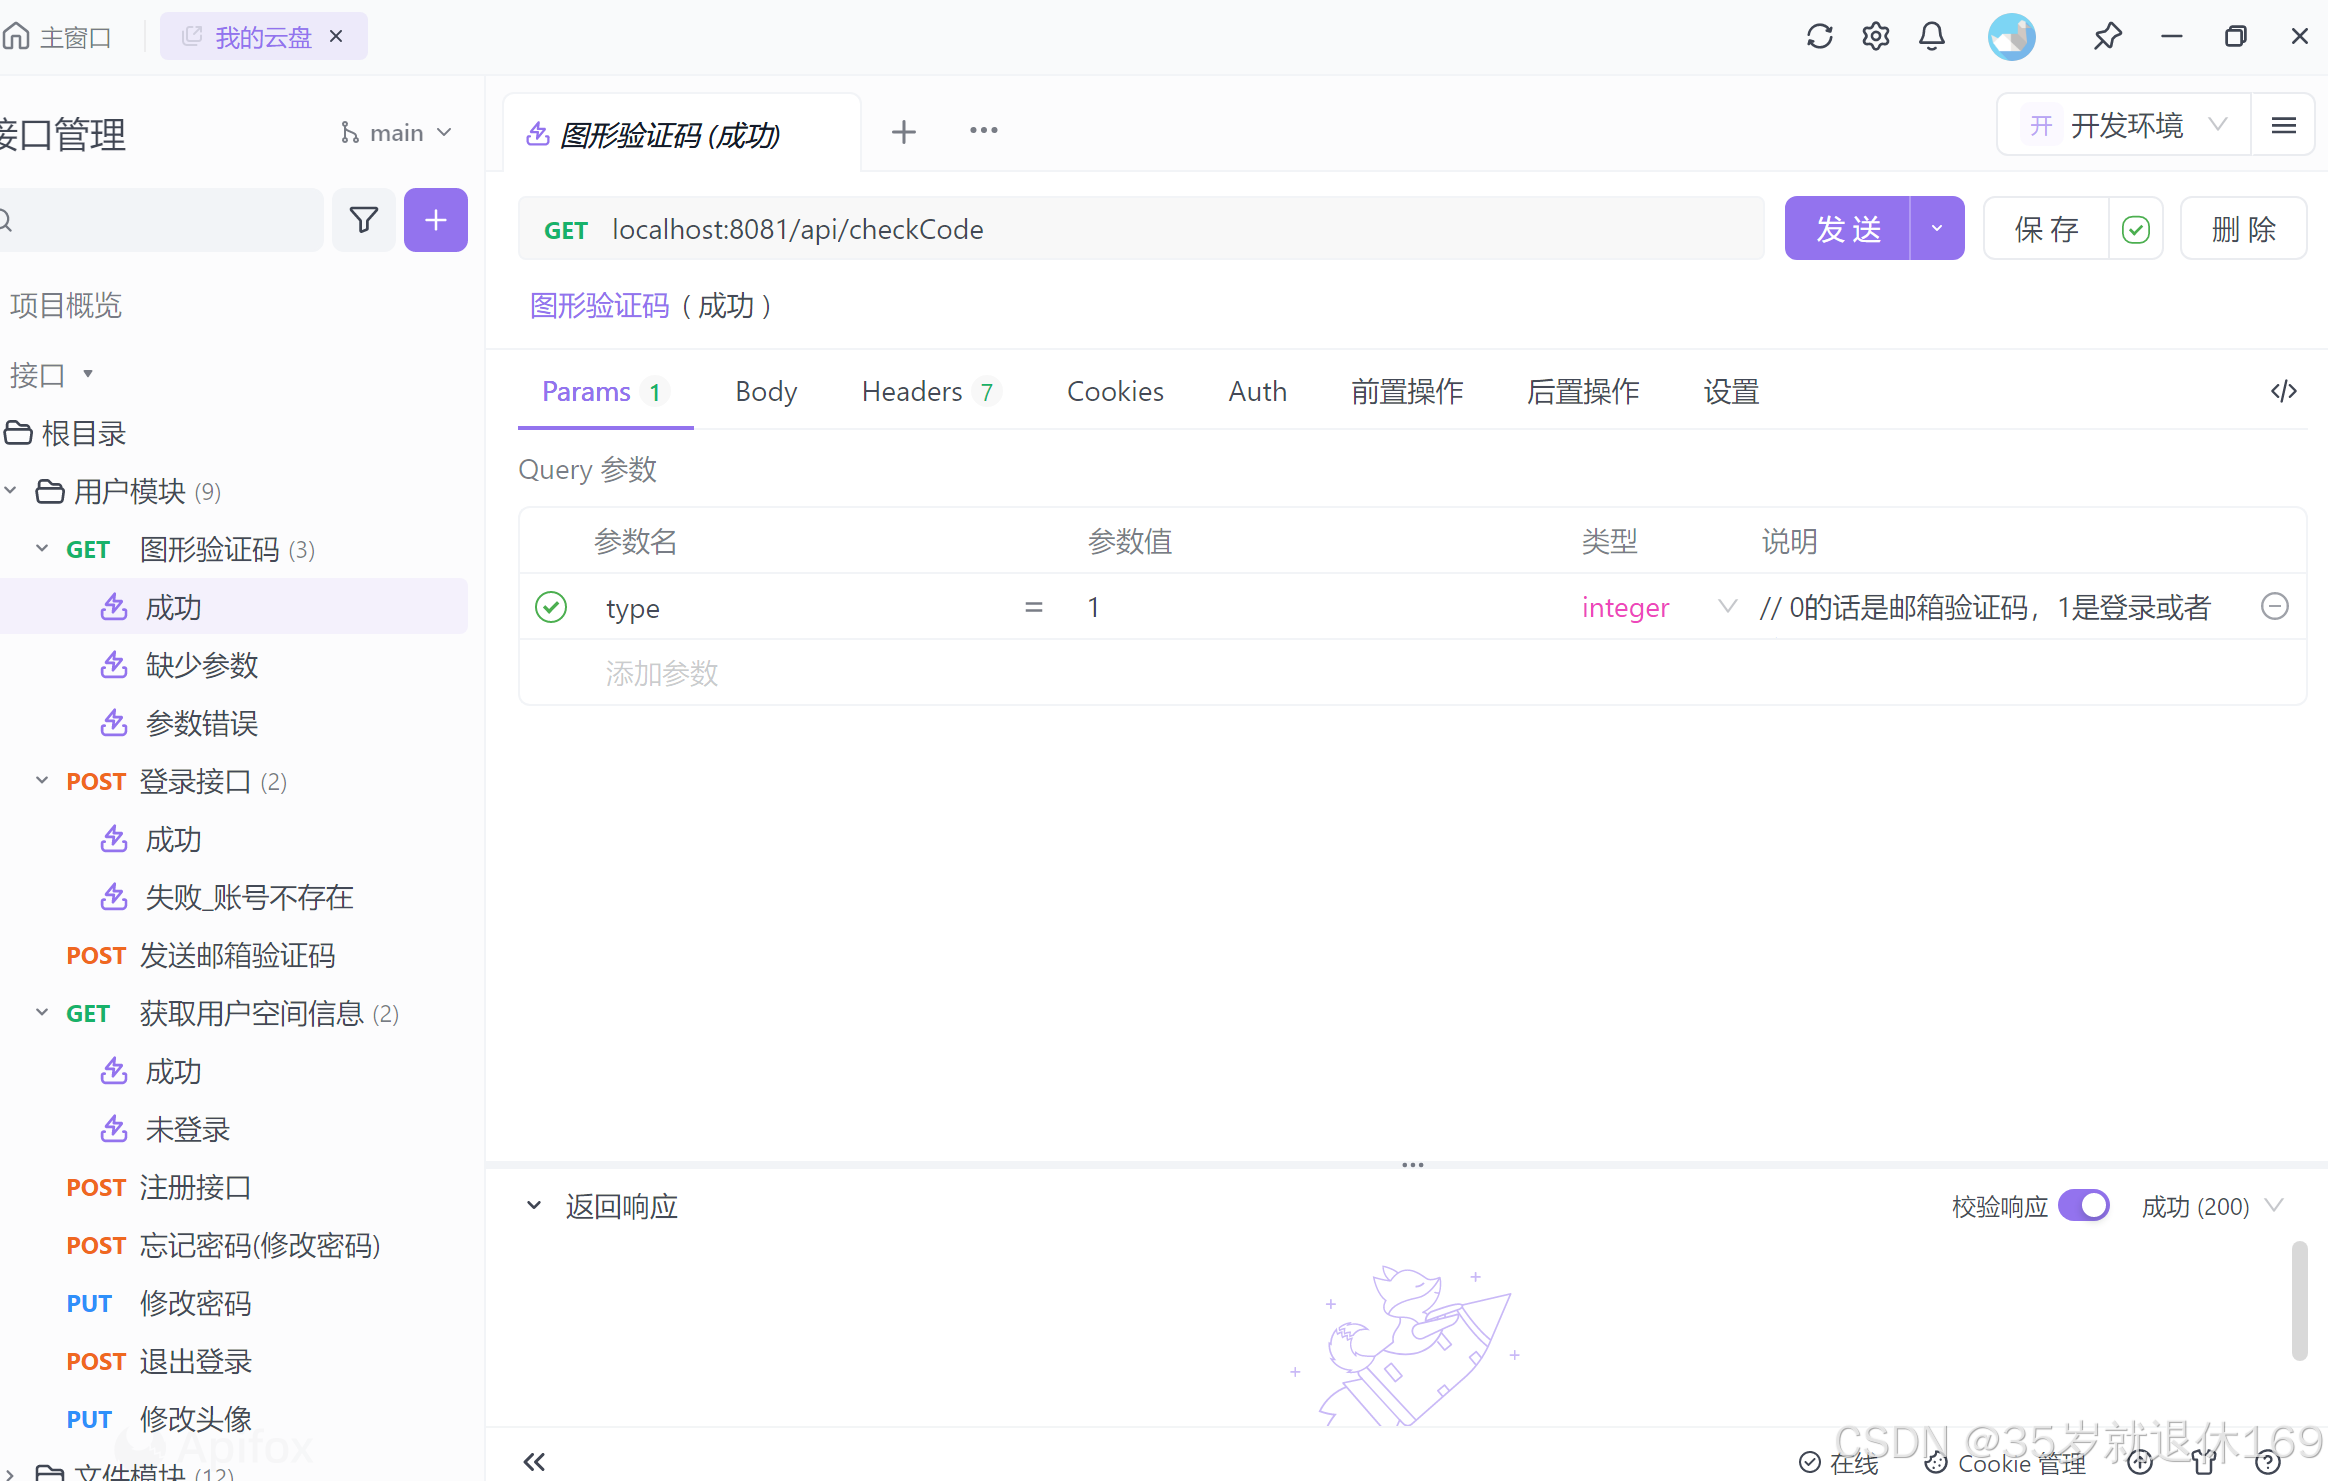Click the filter icon in sidebar
Screen dimensions: 2328x1481
[x=364, y=220]
